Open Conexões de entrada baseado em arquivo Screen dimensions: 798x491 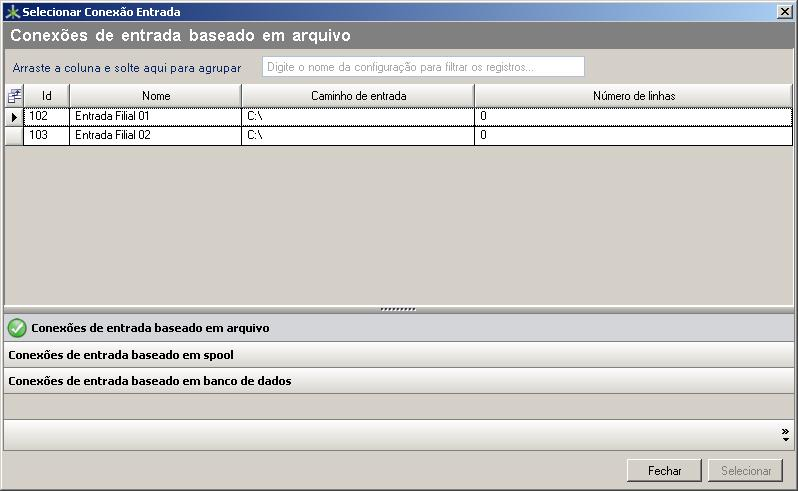[398, 328]
